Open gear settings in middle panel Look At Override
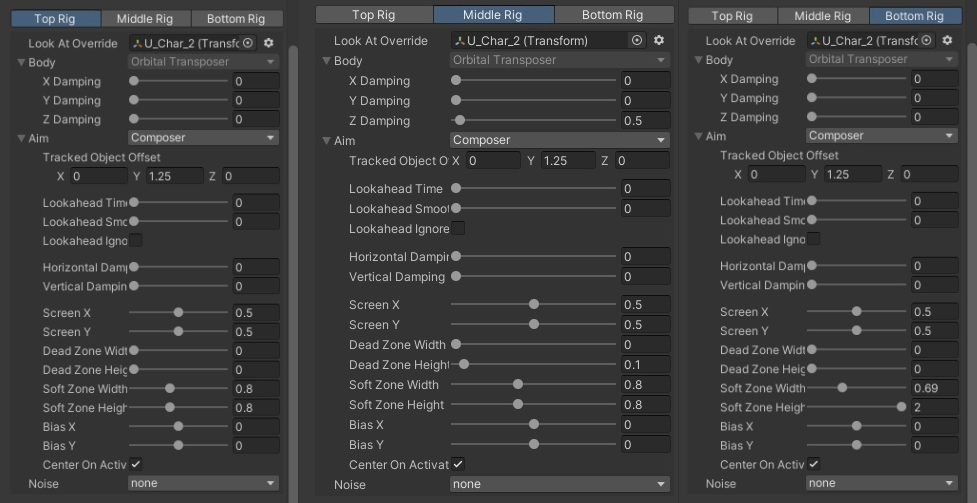 659,41
